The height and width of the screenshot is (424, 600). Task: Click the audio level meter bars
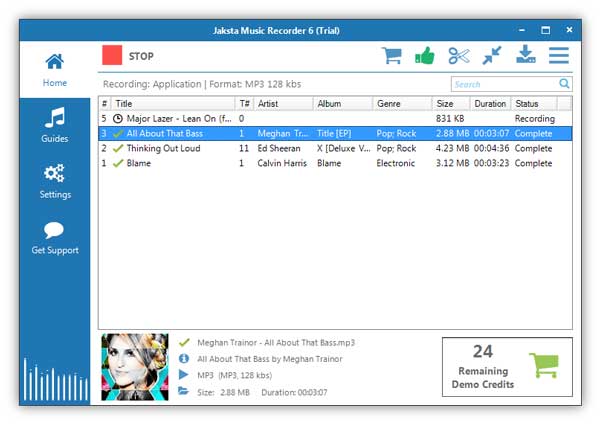[56, 380]
